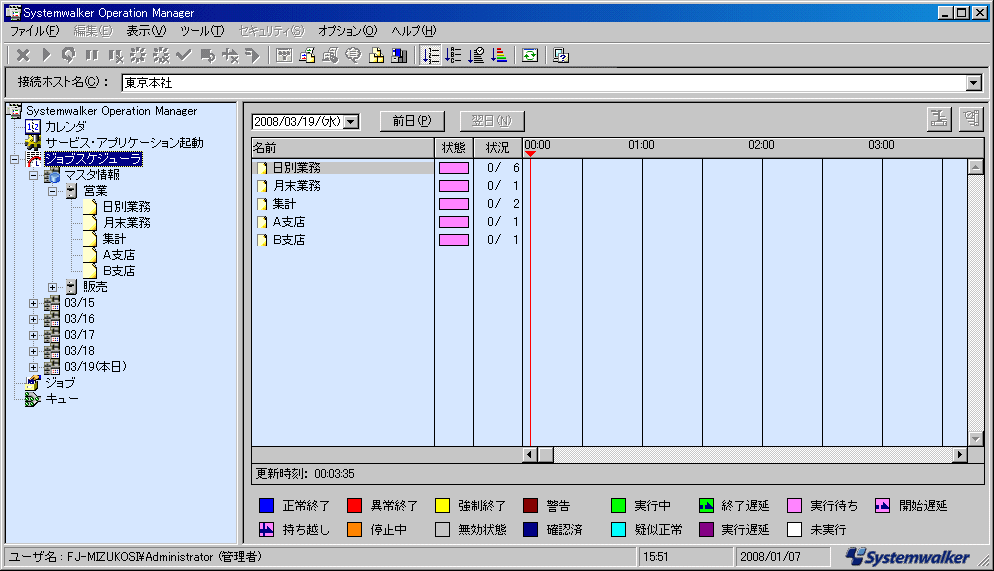This screenshot has width=994, height=571.
Task: Select the Systemwalker Operation Manager root node
Action: click(112, 111)
